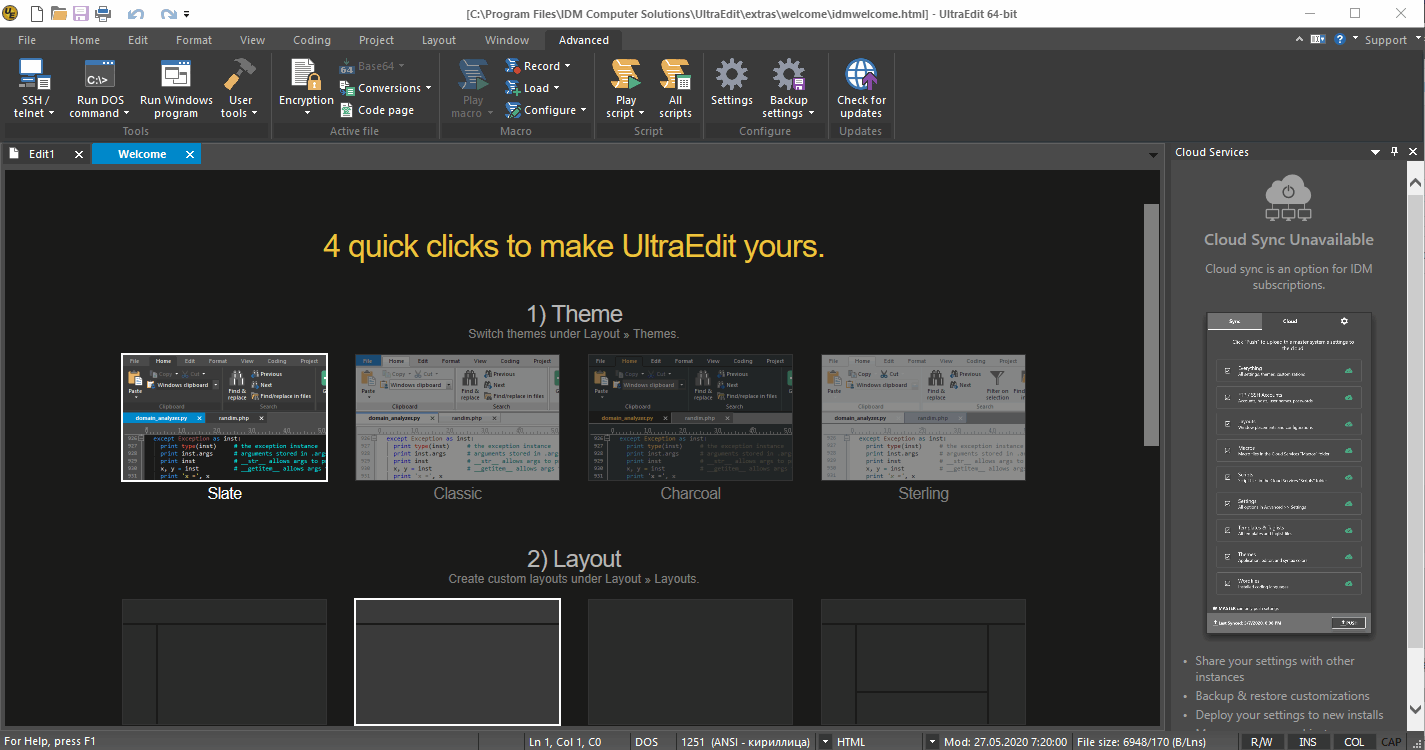Open Customize Quick Access Toolbar dropdown
The image size is (1425, 750).
point(187,15)
